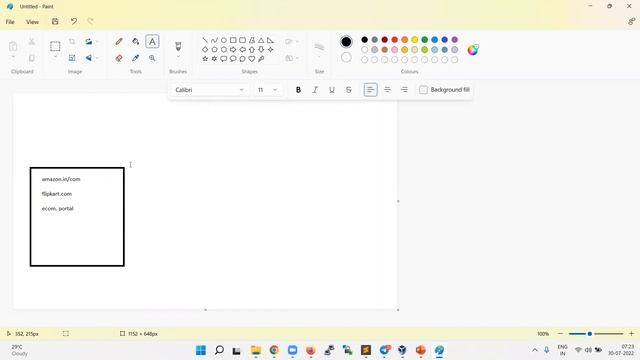640x360 pixels.
Task: Click the Text tool icon
Action: [152, 42]
